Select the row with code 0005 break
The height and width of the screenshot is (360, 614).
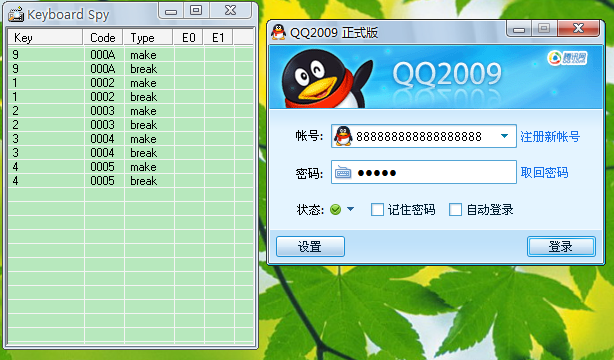click(130, 181)
